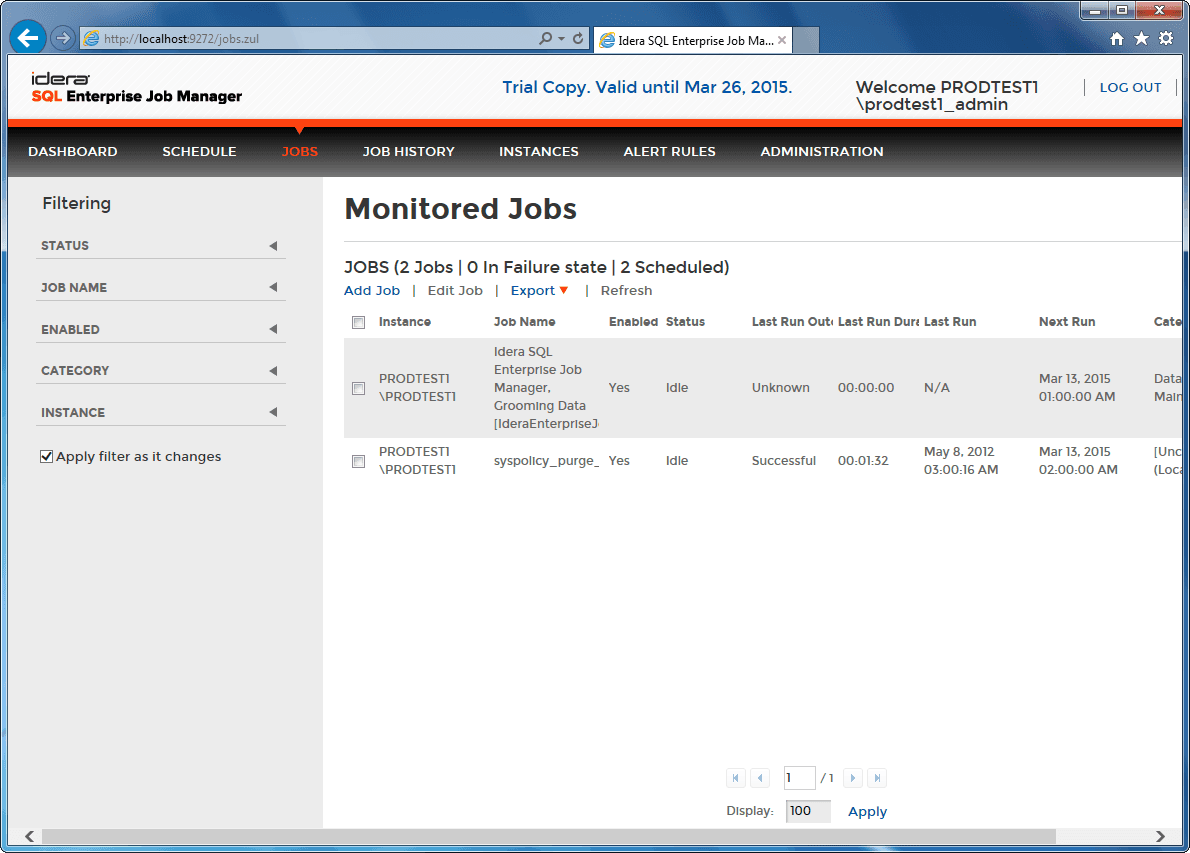Open the SCHEDULE tab

(199, 152)
